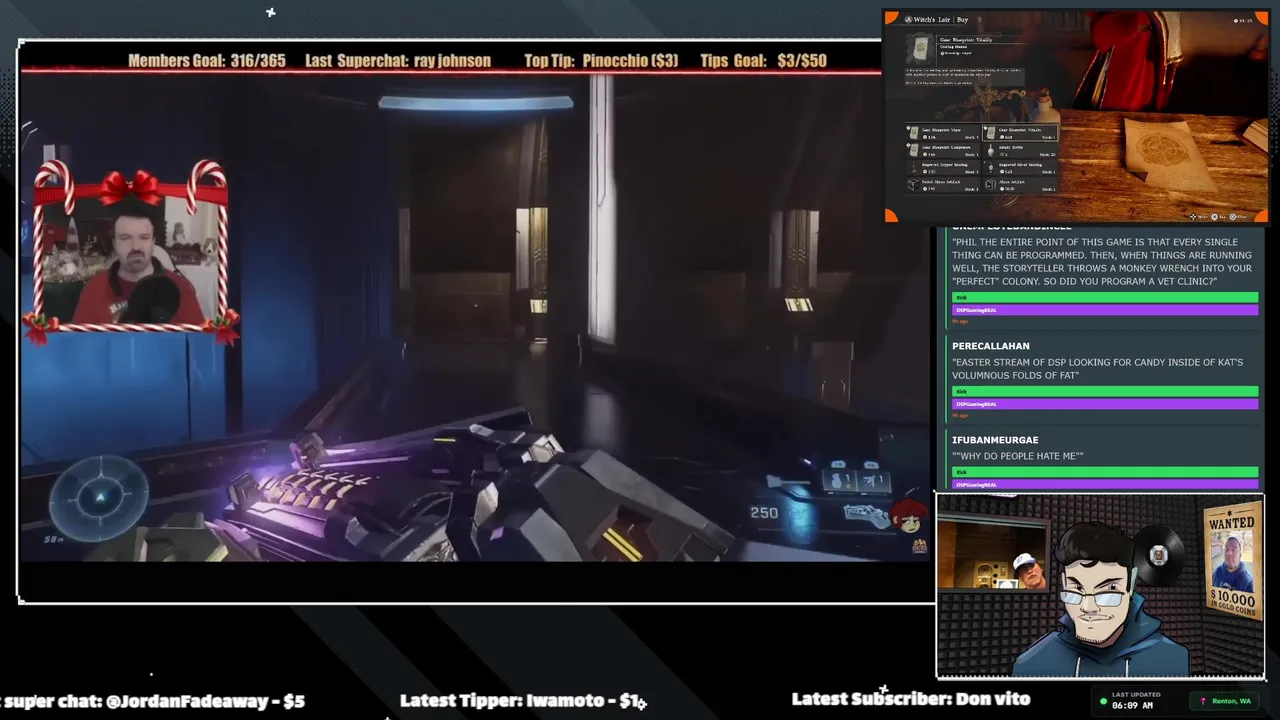Click the PERECALLAHAN username in chat
Image resolution: width=1280 pixels, height=720 pixels.
991,346
